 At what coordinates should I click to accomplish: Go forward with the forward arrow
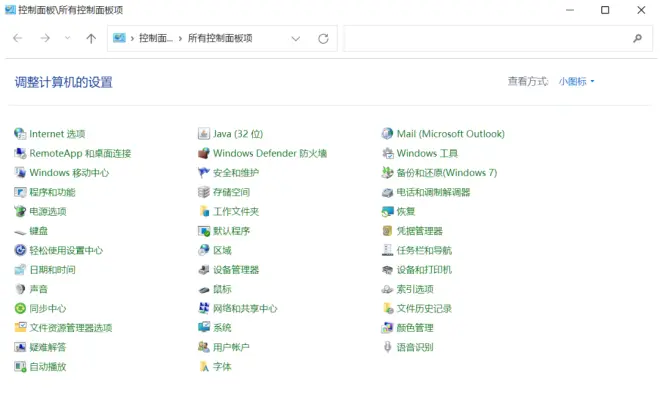click(x=45, y=38)
